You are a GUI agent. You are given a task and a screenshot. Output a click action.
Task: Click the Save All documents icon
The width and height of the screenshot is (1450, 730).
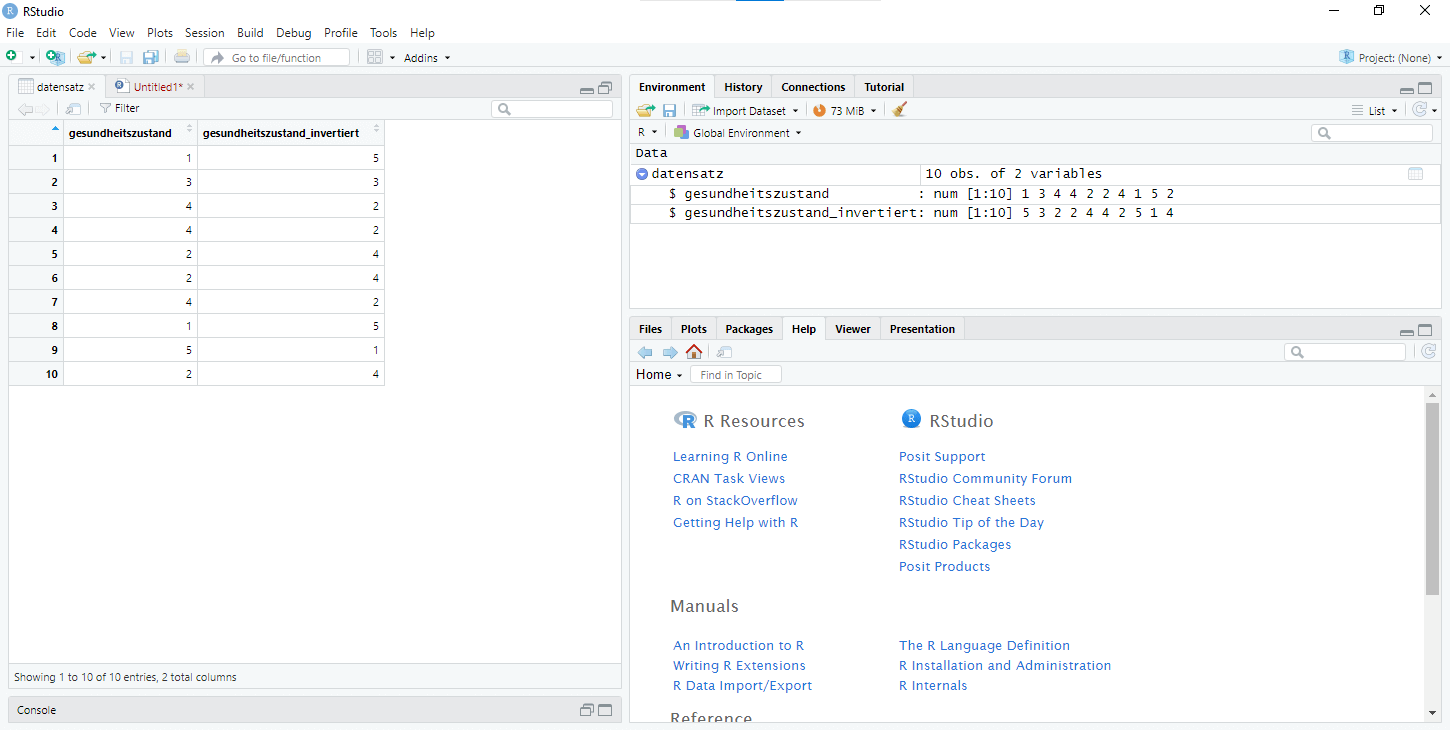151,57
